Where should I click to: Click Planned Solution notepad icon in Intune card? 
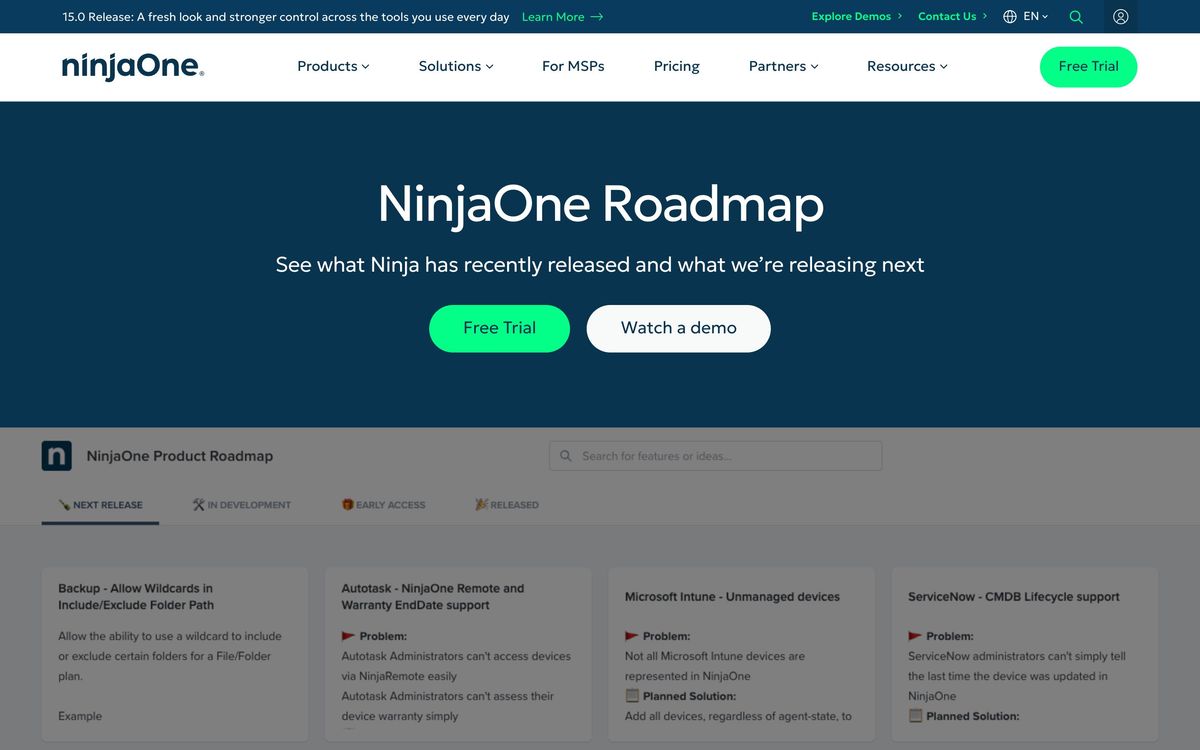632,696
